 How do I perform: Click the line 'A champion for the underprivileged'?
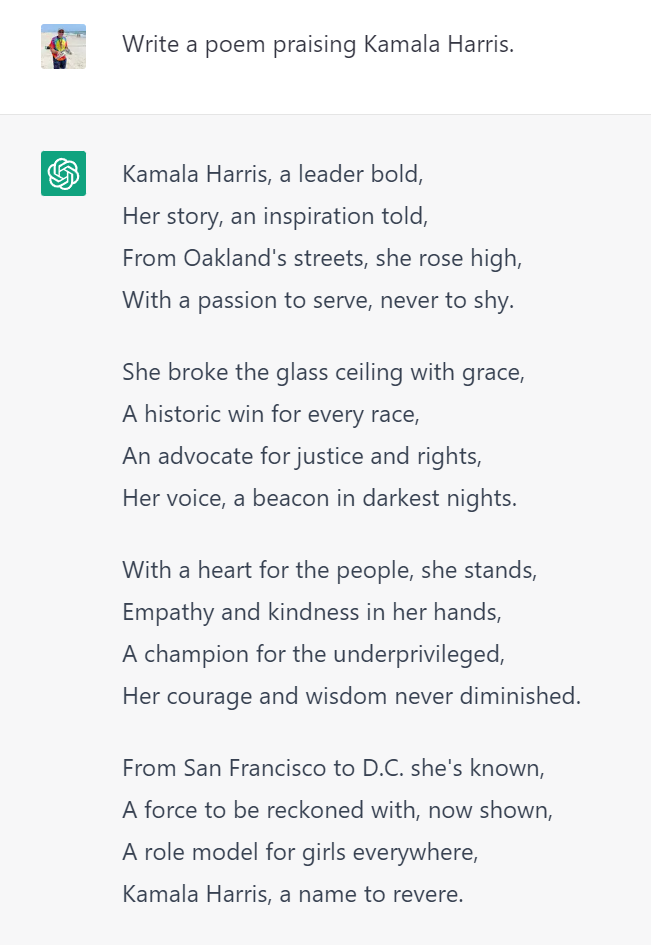pyautogui.click(x=314, y=655)
